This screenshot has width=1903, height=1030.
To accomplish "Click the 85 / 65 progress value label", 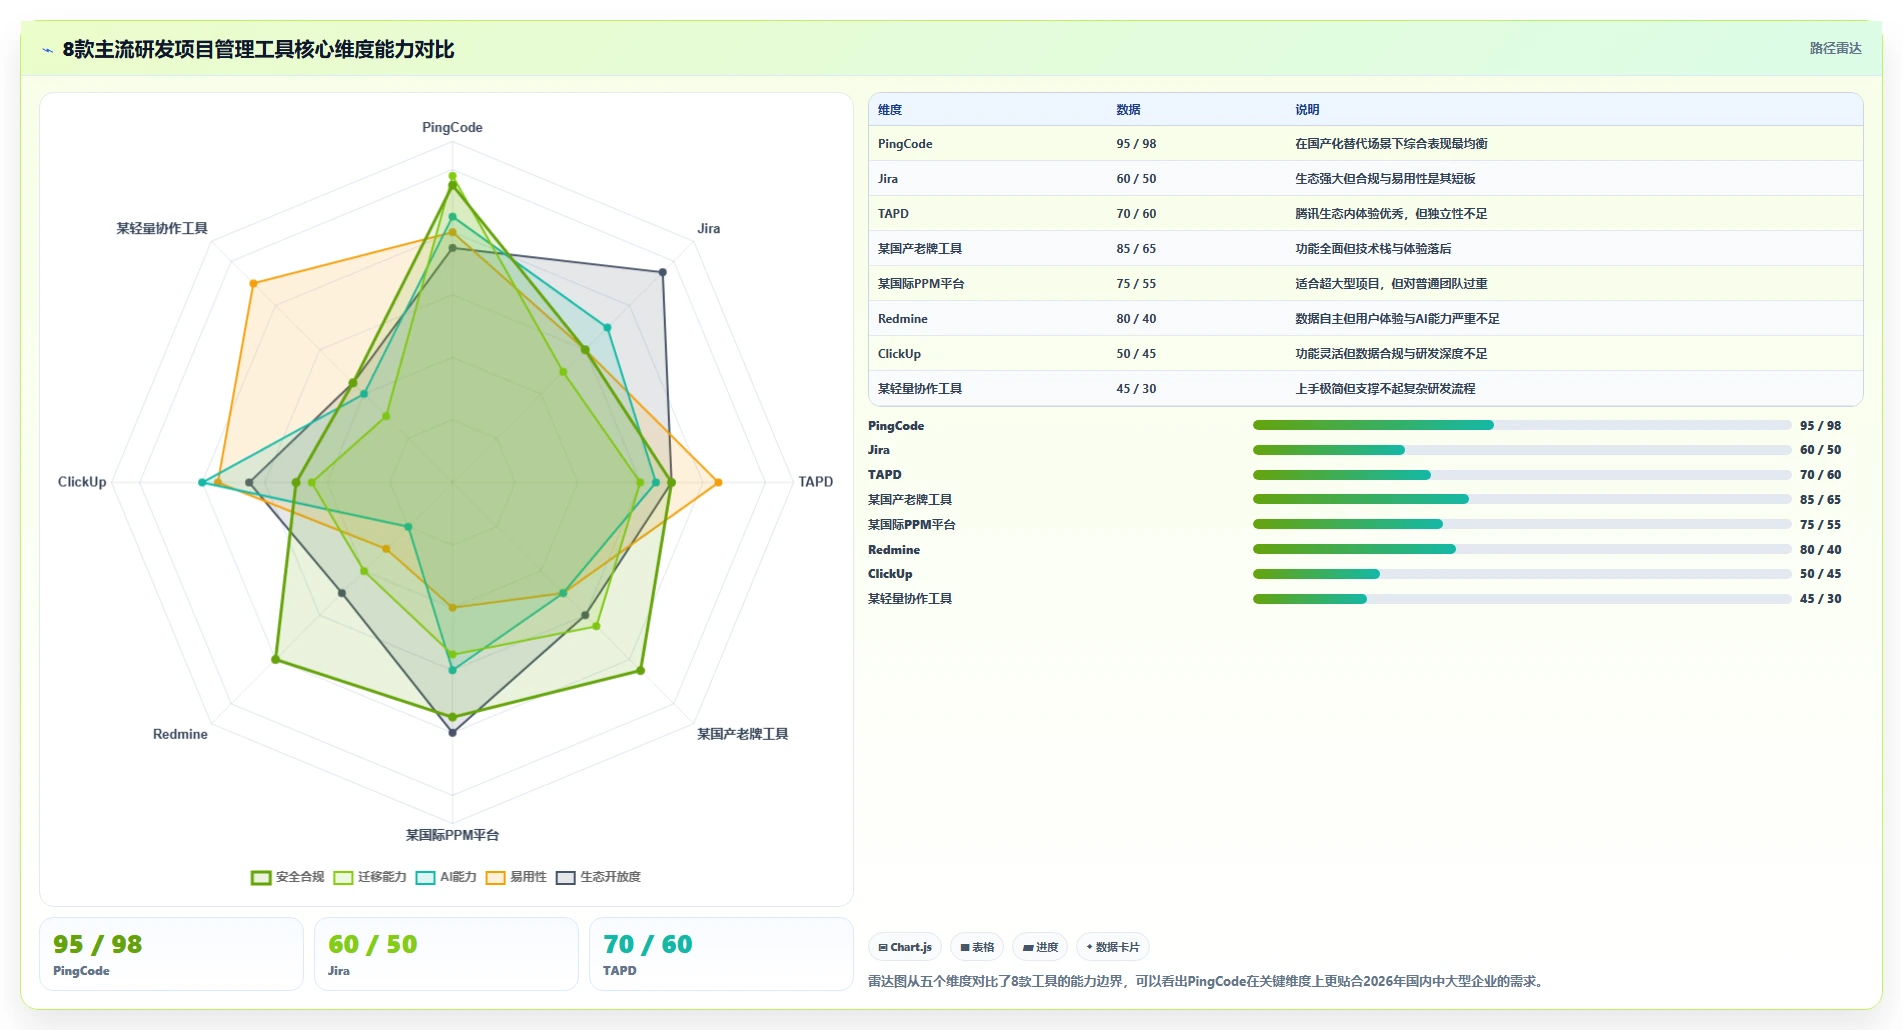I will (x=1820, y=500).
